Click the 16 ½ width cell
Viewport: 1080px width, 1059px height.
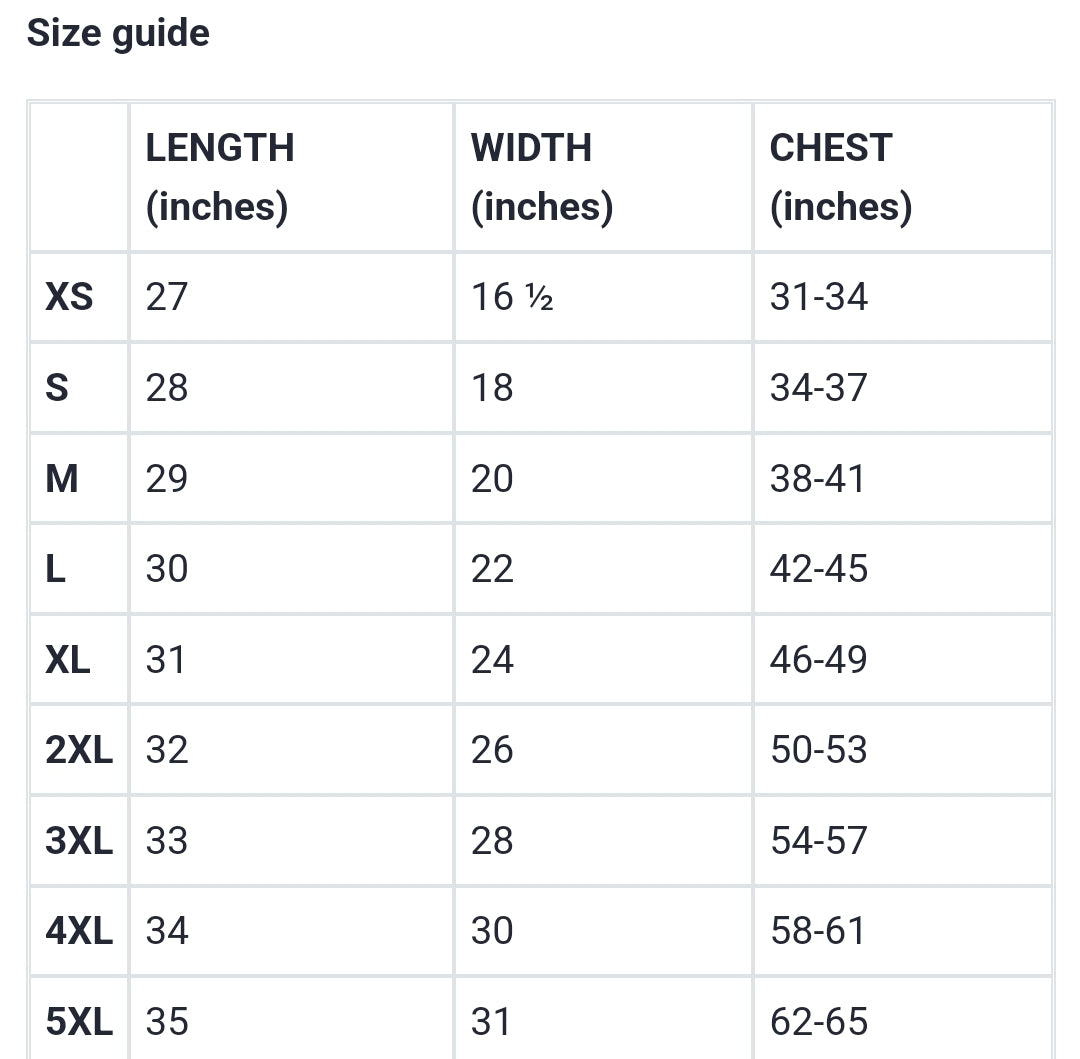512,297
